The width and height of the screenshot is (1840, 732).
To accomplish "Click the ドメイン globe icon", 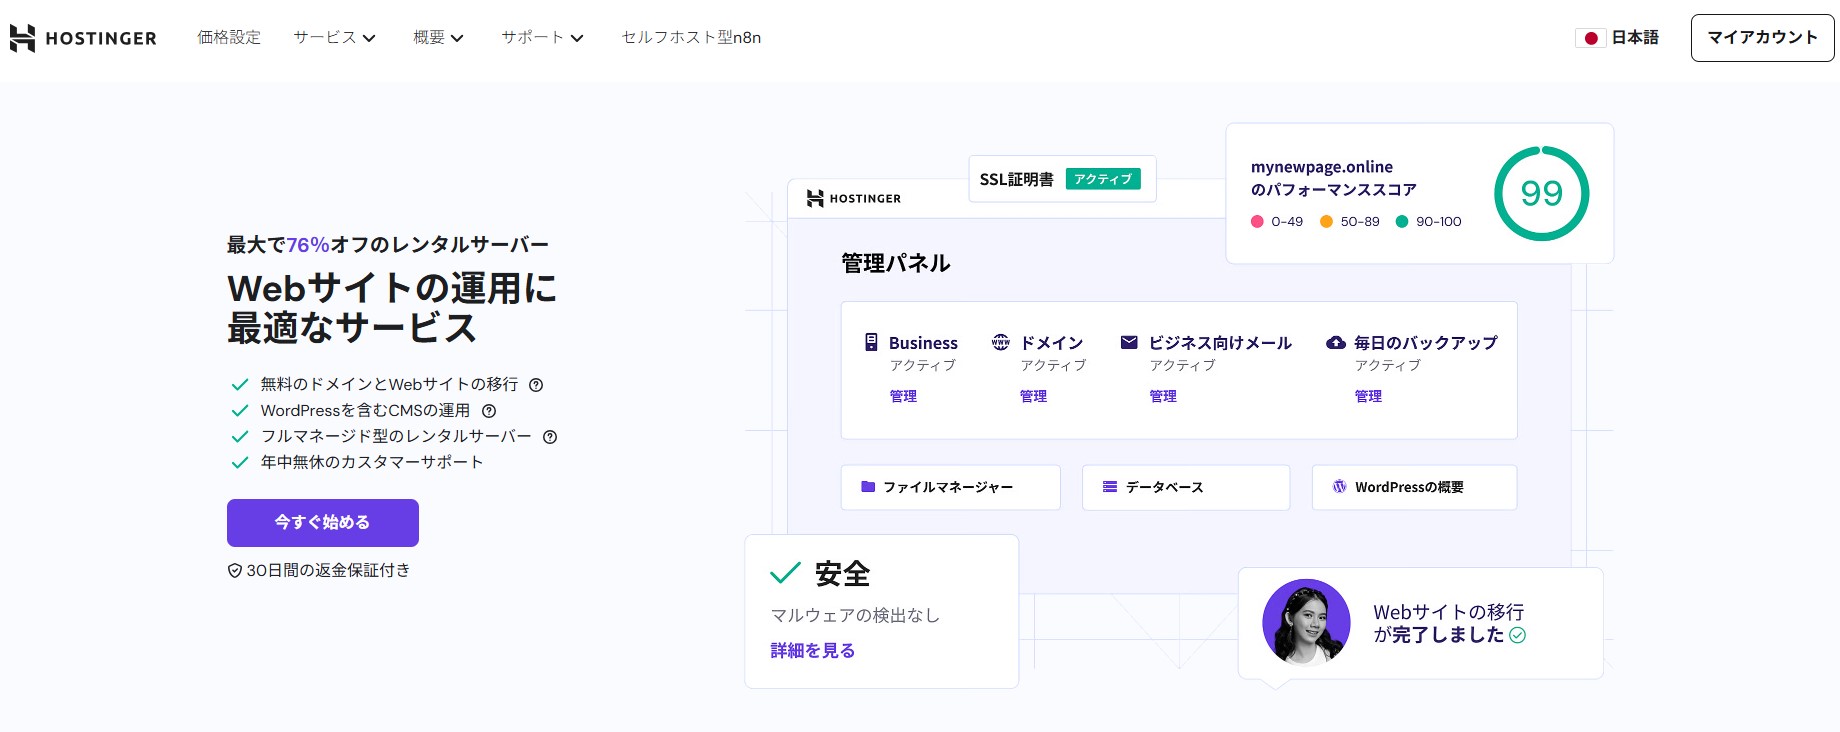I will coord(1001,342).
